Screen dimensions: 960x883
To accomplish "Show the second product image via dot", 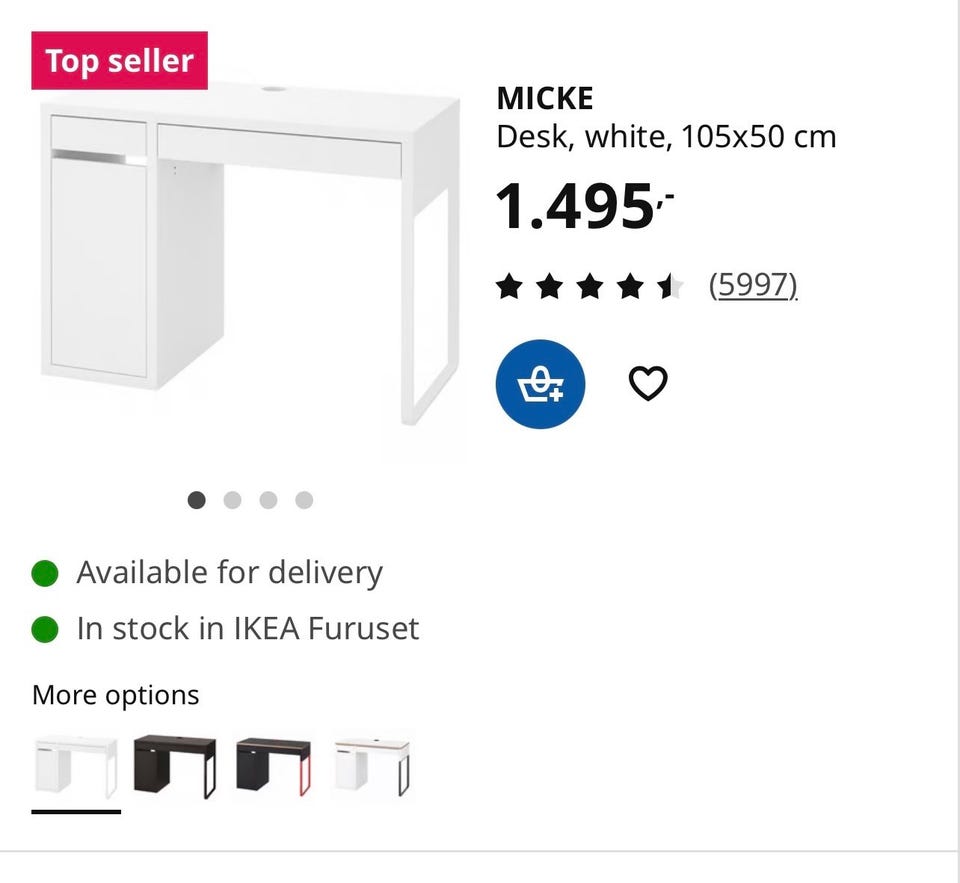I will [x=233, y=500].
